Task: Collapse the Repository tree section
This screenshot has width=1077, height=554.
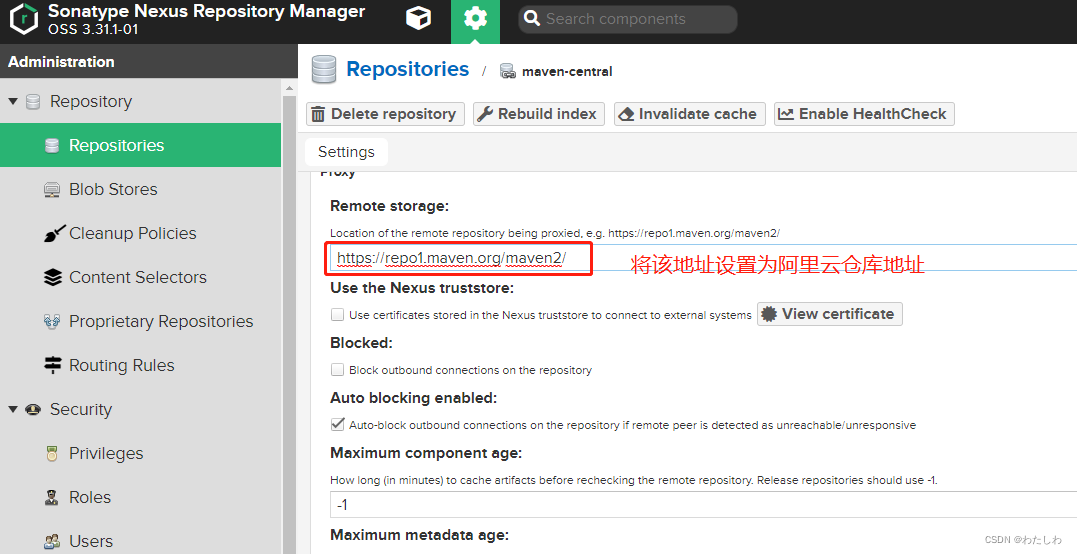Action: (13, 102)
